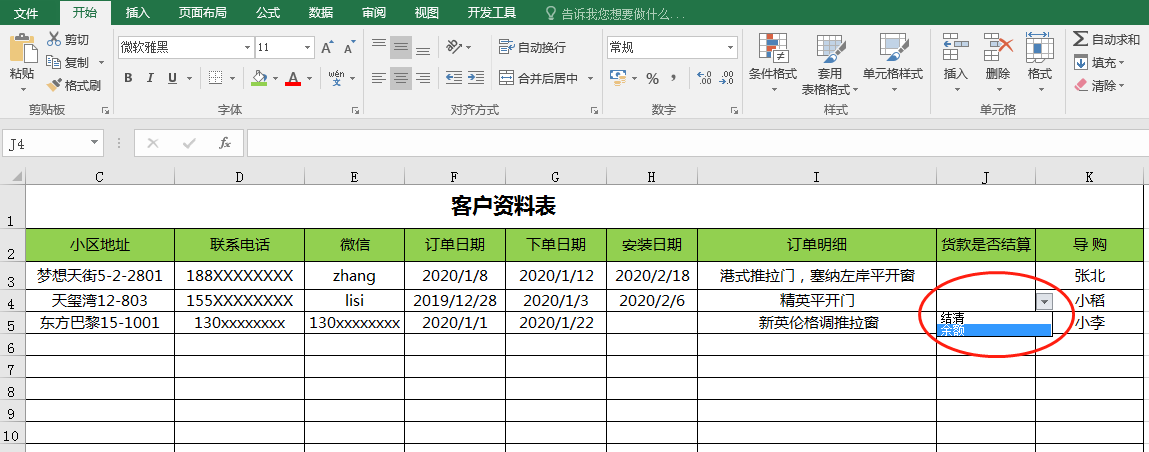Open Cell Styles (单元格样式)
1149x452 pixels.
tap(893, 64)
